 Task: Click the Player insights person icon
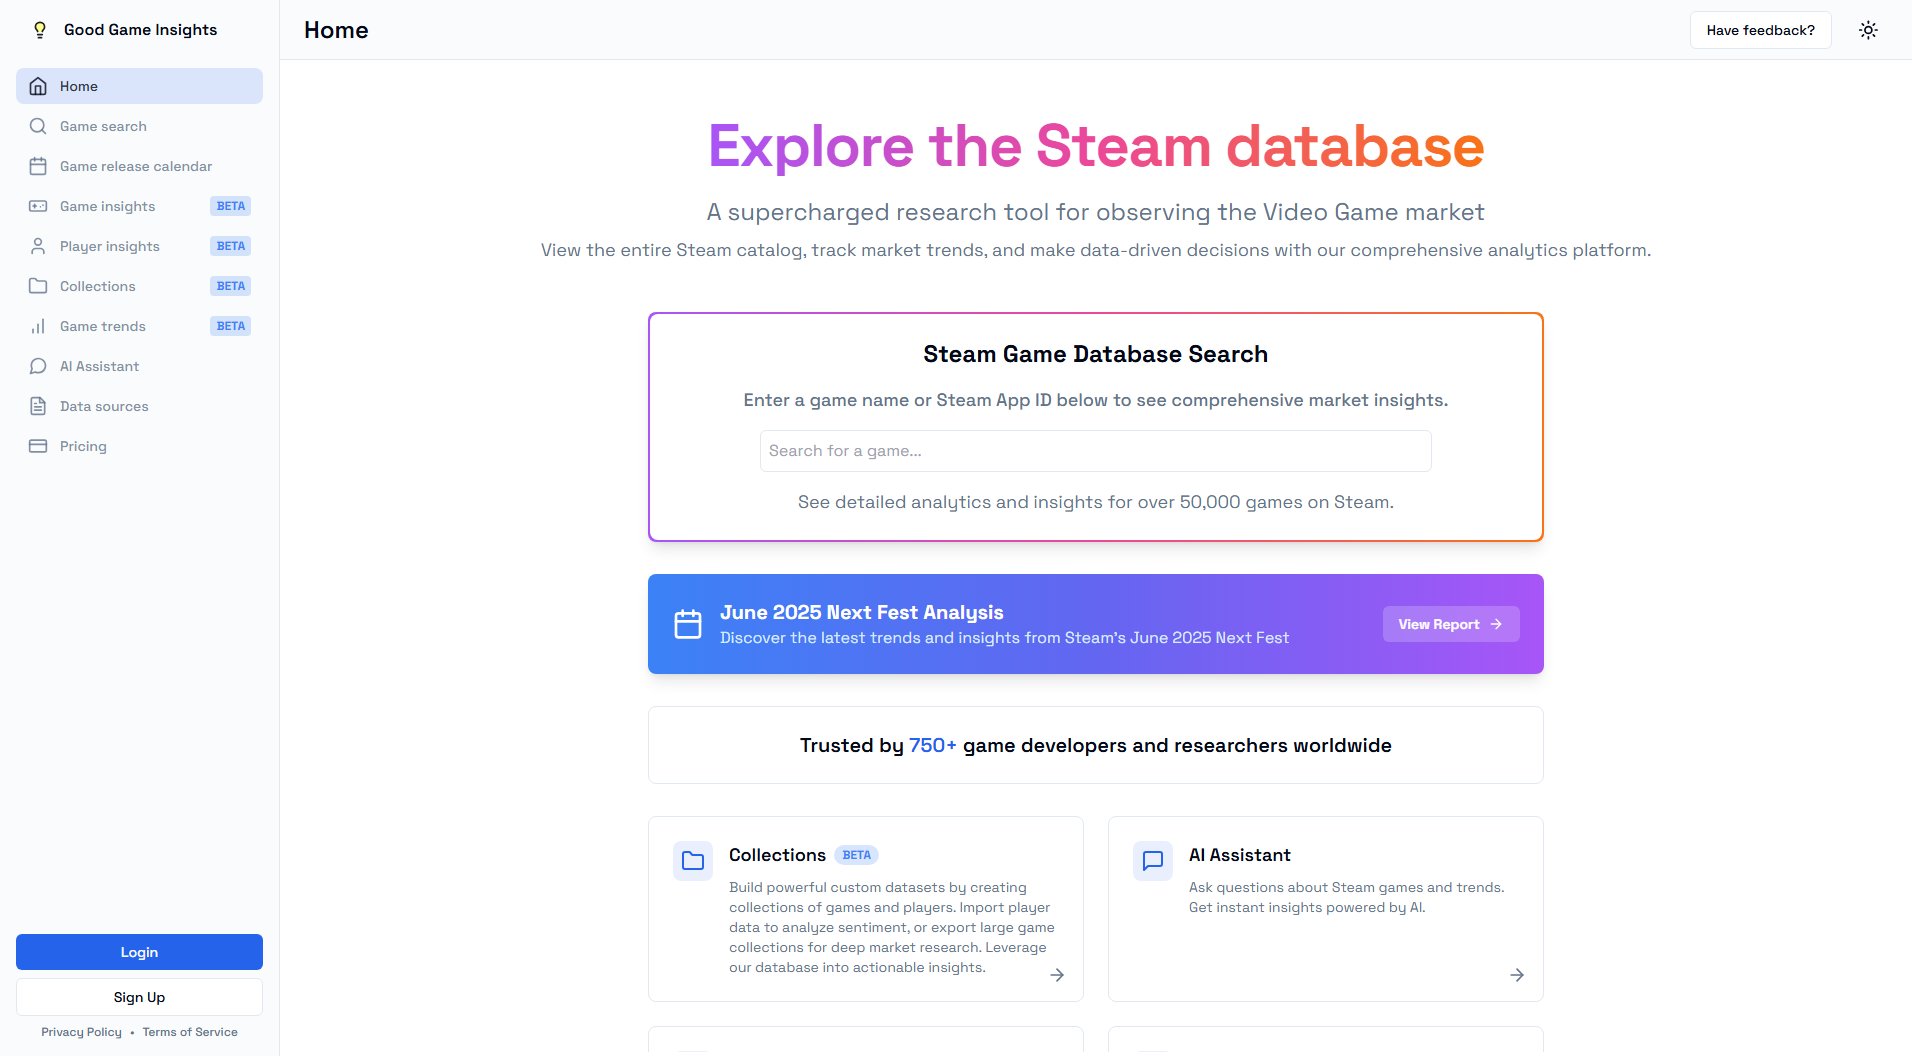(38, 246)
